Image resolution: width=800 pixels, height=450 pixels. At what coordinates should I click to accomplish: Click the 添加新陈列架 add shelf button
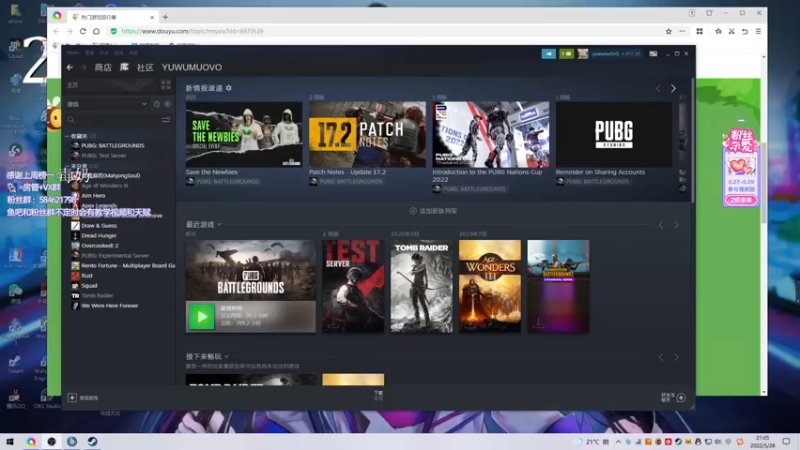click(433, 211)
